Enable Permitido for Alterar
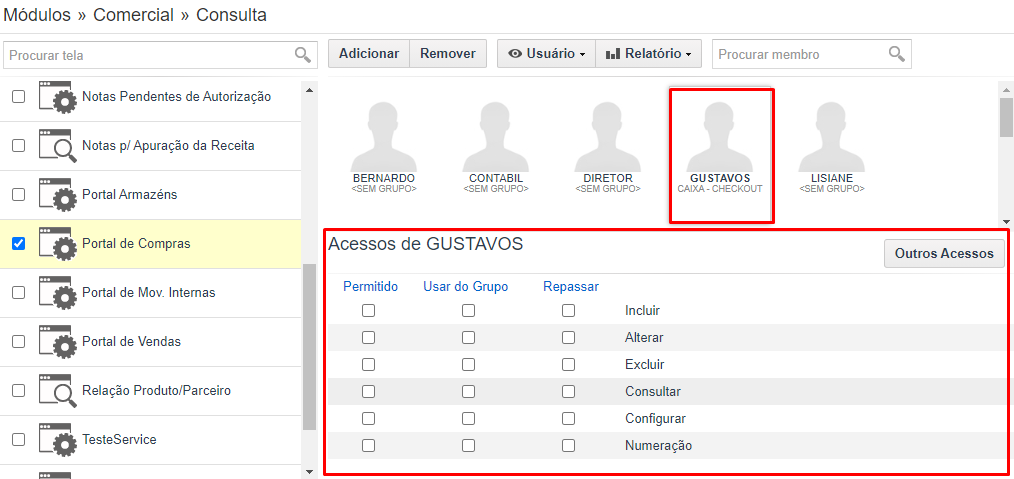The height and width of the screenshot is (479, 1014). pos(369,337)
